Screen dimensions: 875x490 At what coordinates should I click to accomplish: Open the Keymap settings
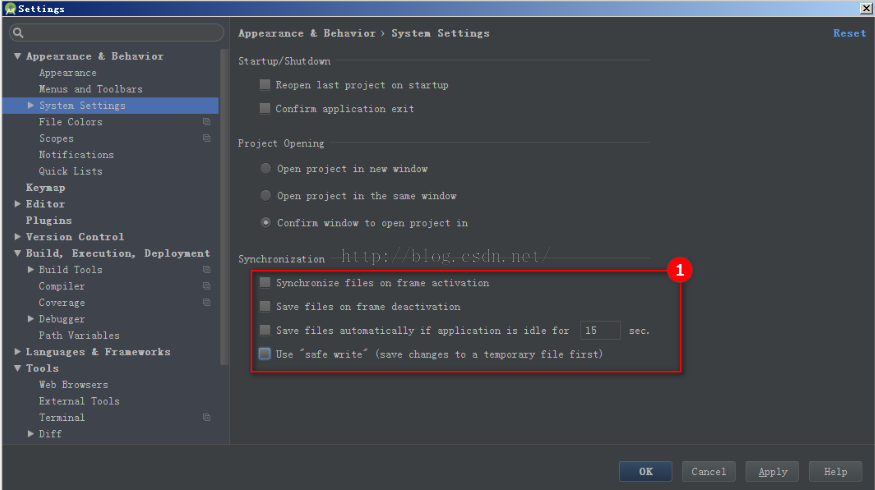[x=45, y=188]
